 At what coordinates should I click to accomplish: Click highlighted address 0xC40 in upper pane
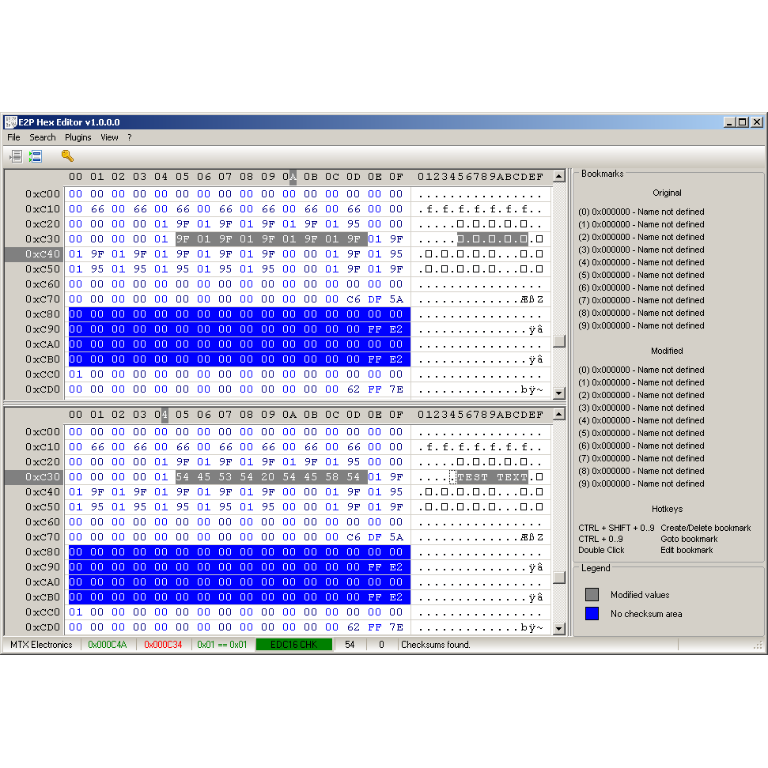[43, 254]
